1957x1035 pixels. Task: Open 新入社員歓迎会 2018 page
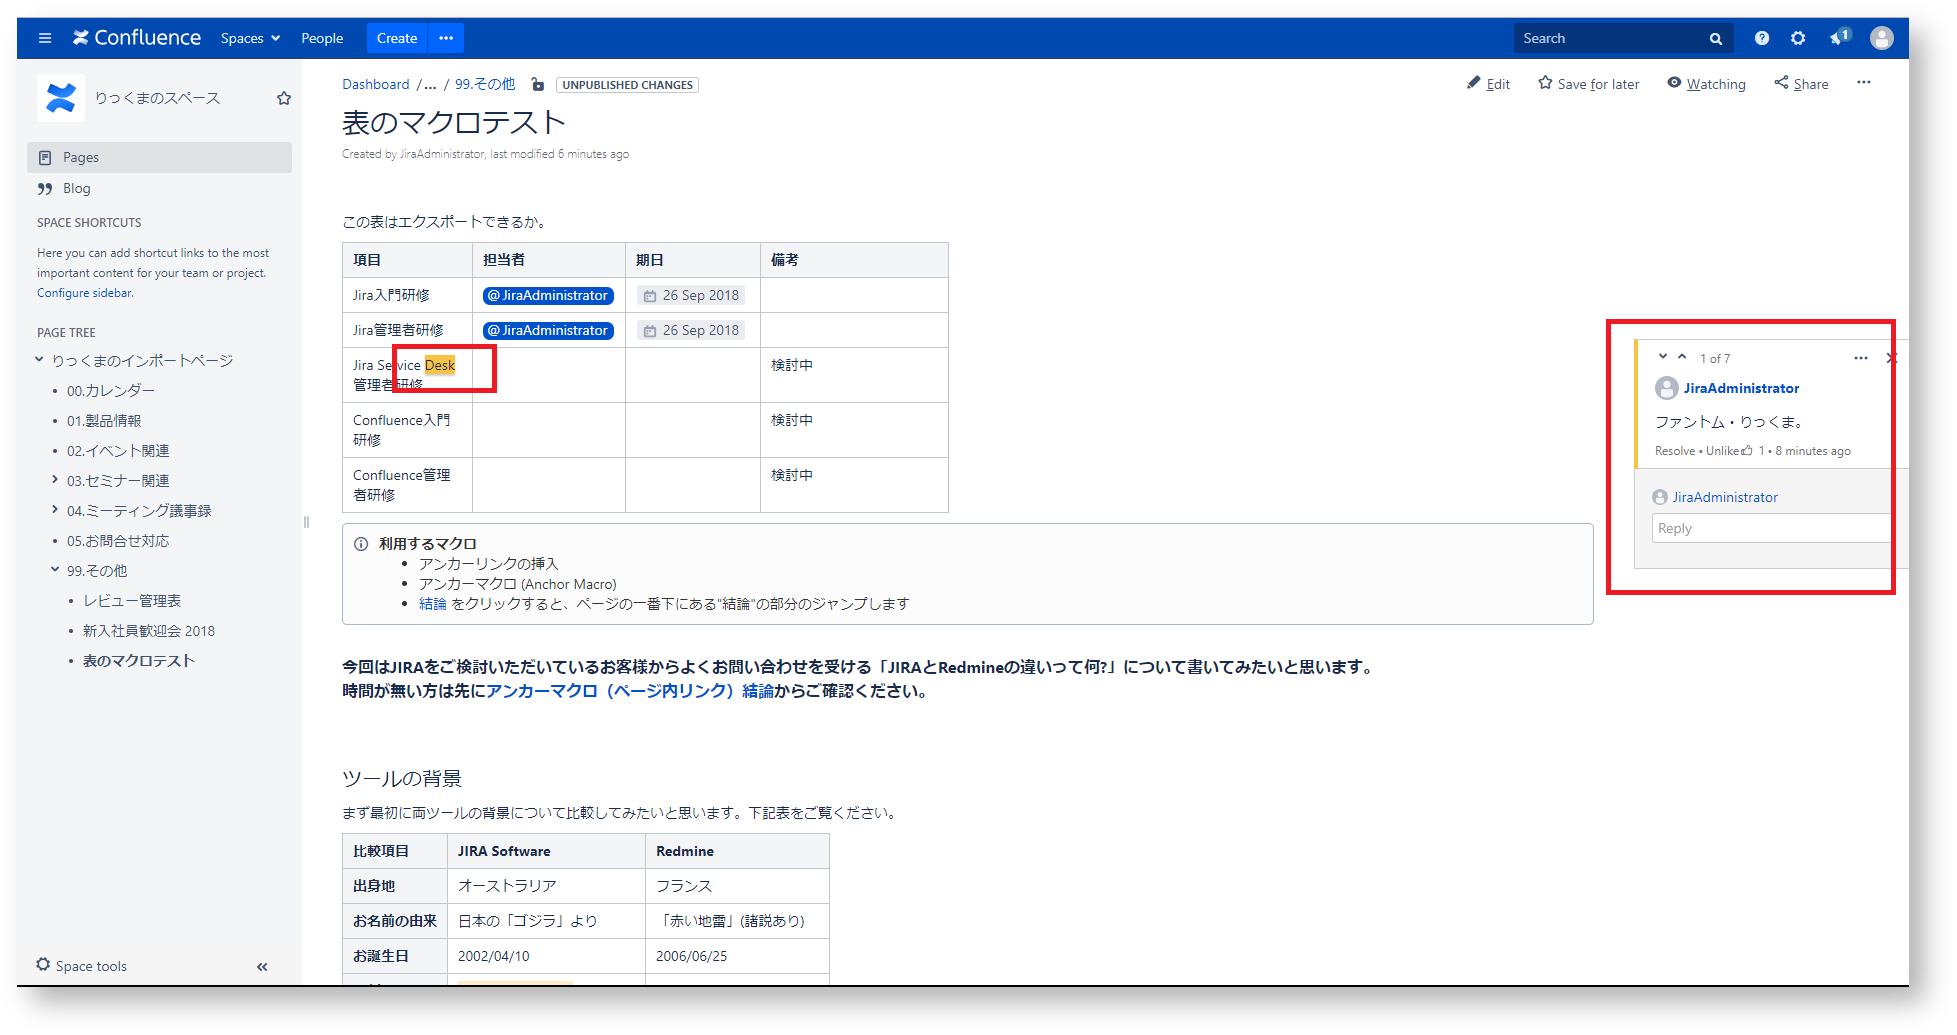pos(149,631)
